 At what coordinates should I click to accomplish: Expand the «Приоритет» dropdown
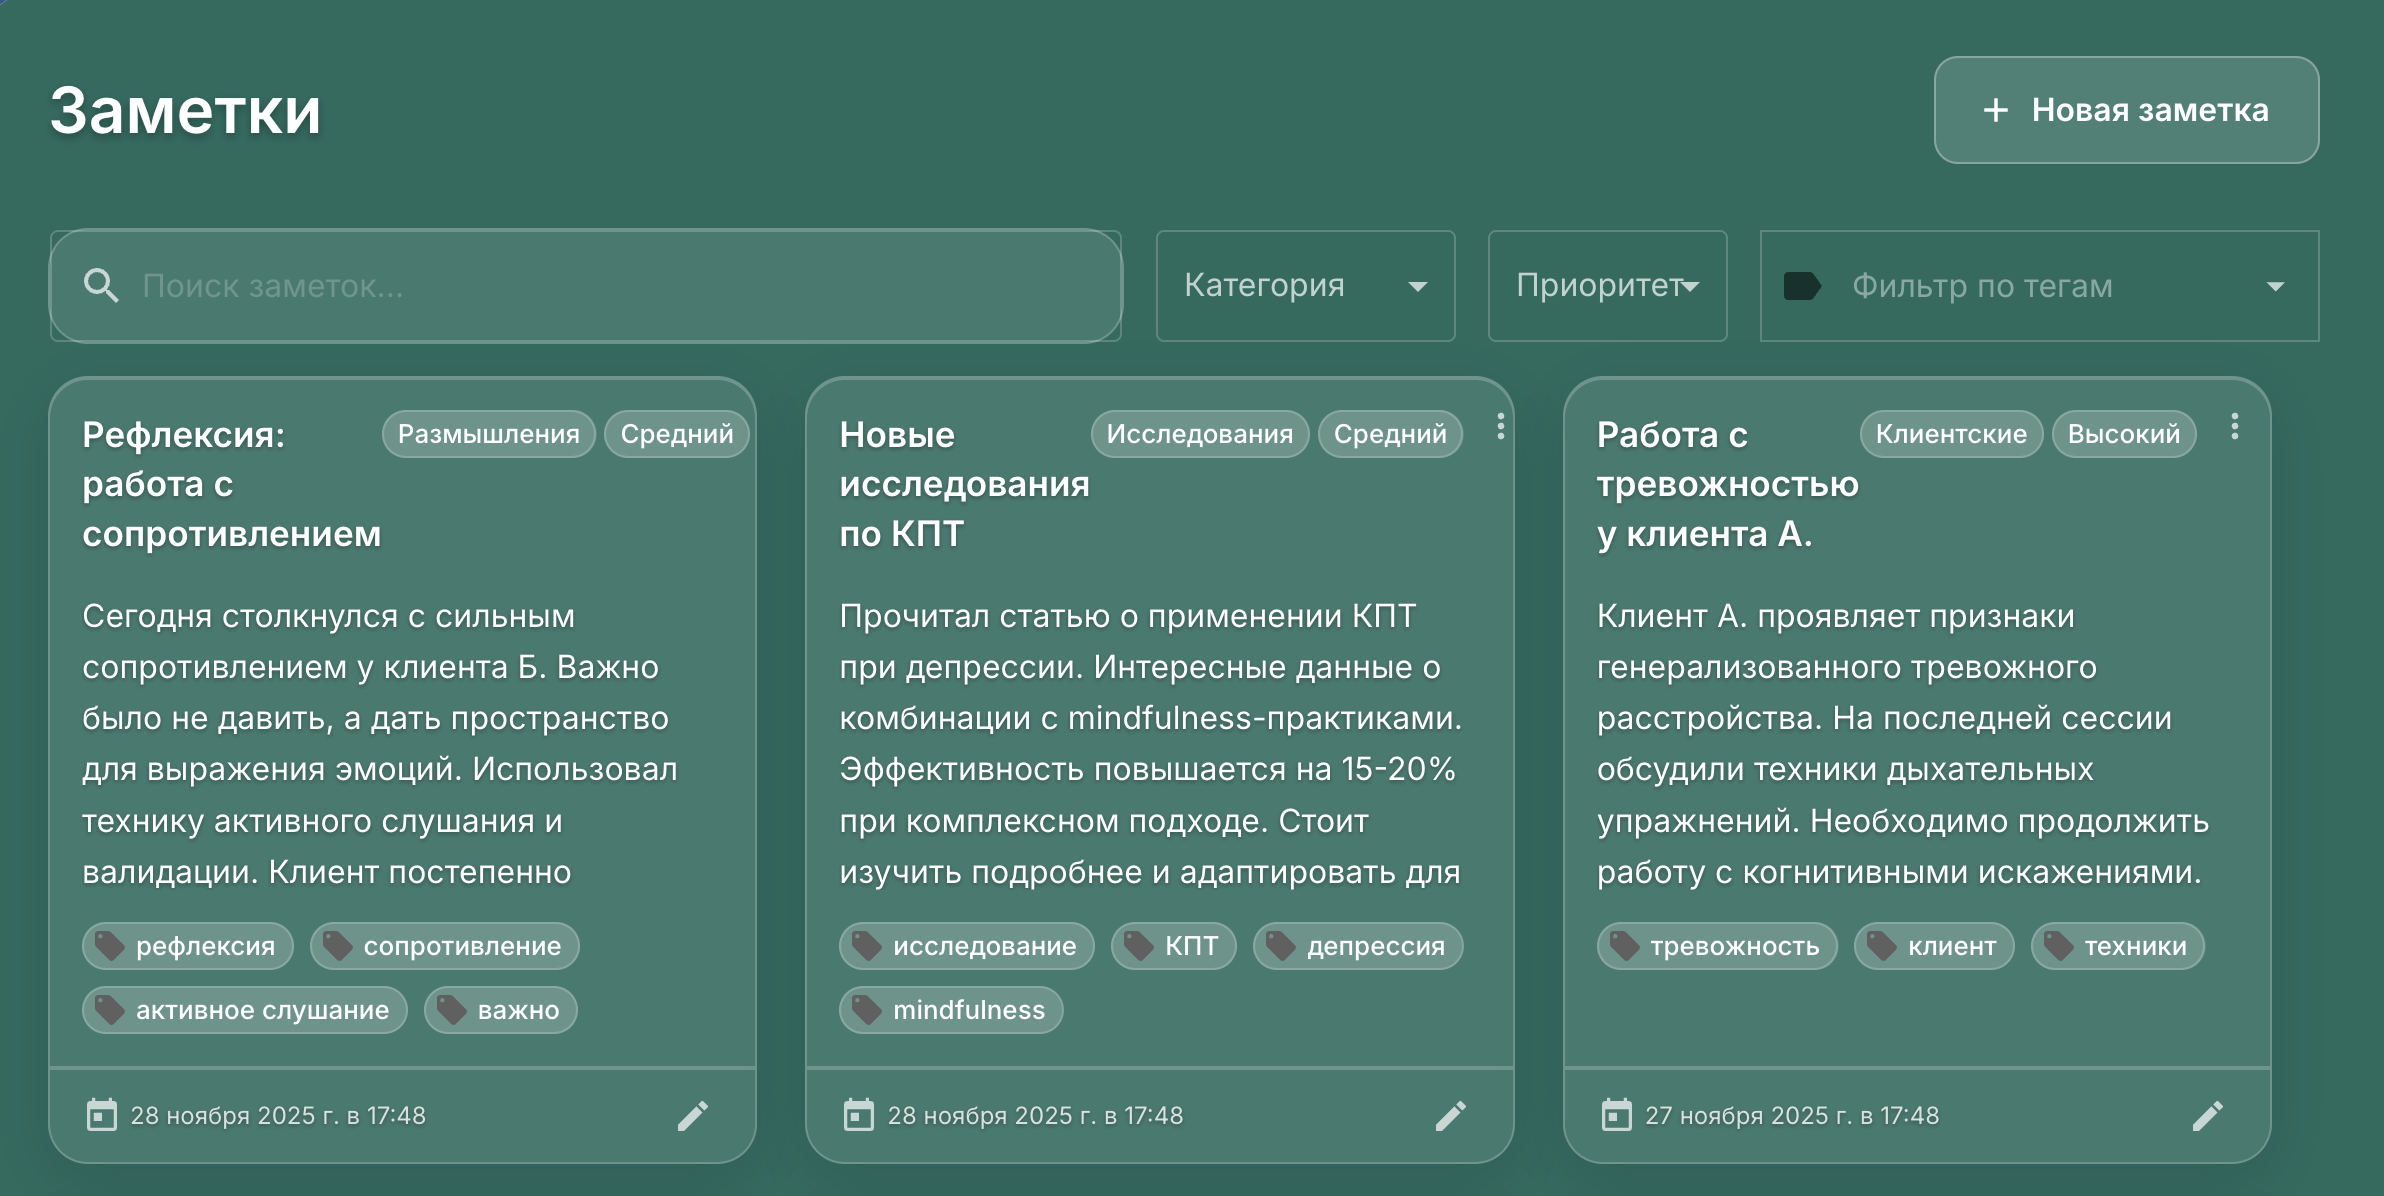[1606, 286]
